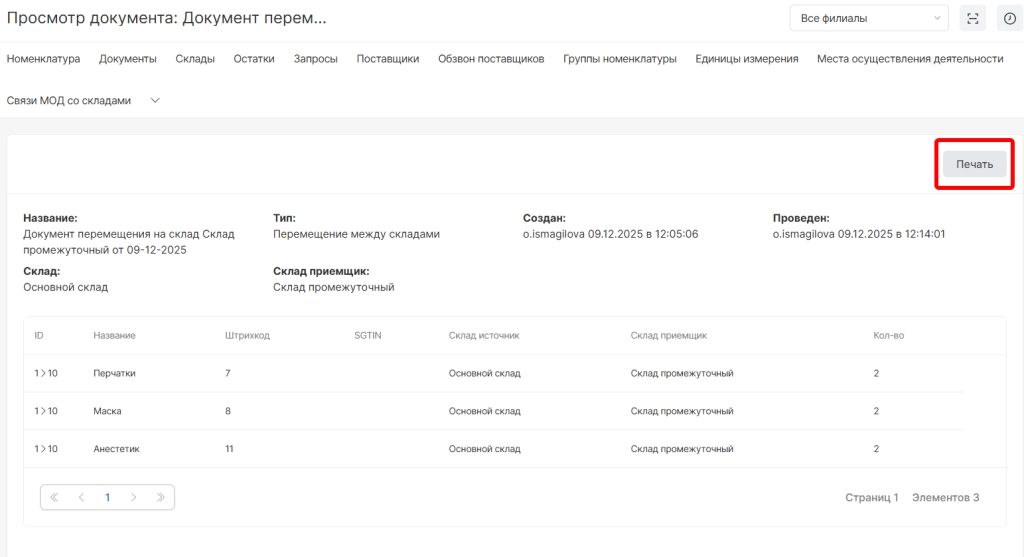Select page number 1 in pagination
1024x557 pixels.
pyautogui.click(x=107, y=497)
